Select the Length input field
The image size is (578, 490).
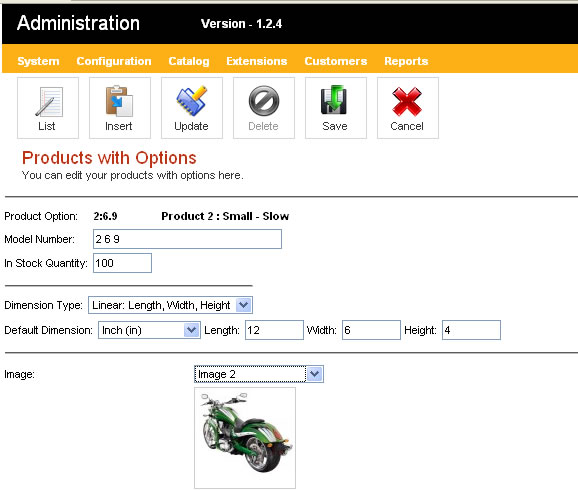(274, 330)
